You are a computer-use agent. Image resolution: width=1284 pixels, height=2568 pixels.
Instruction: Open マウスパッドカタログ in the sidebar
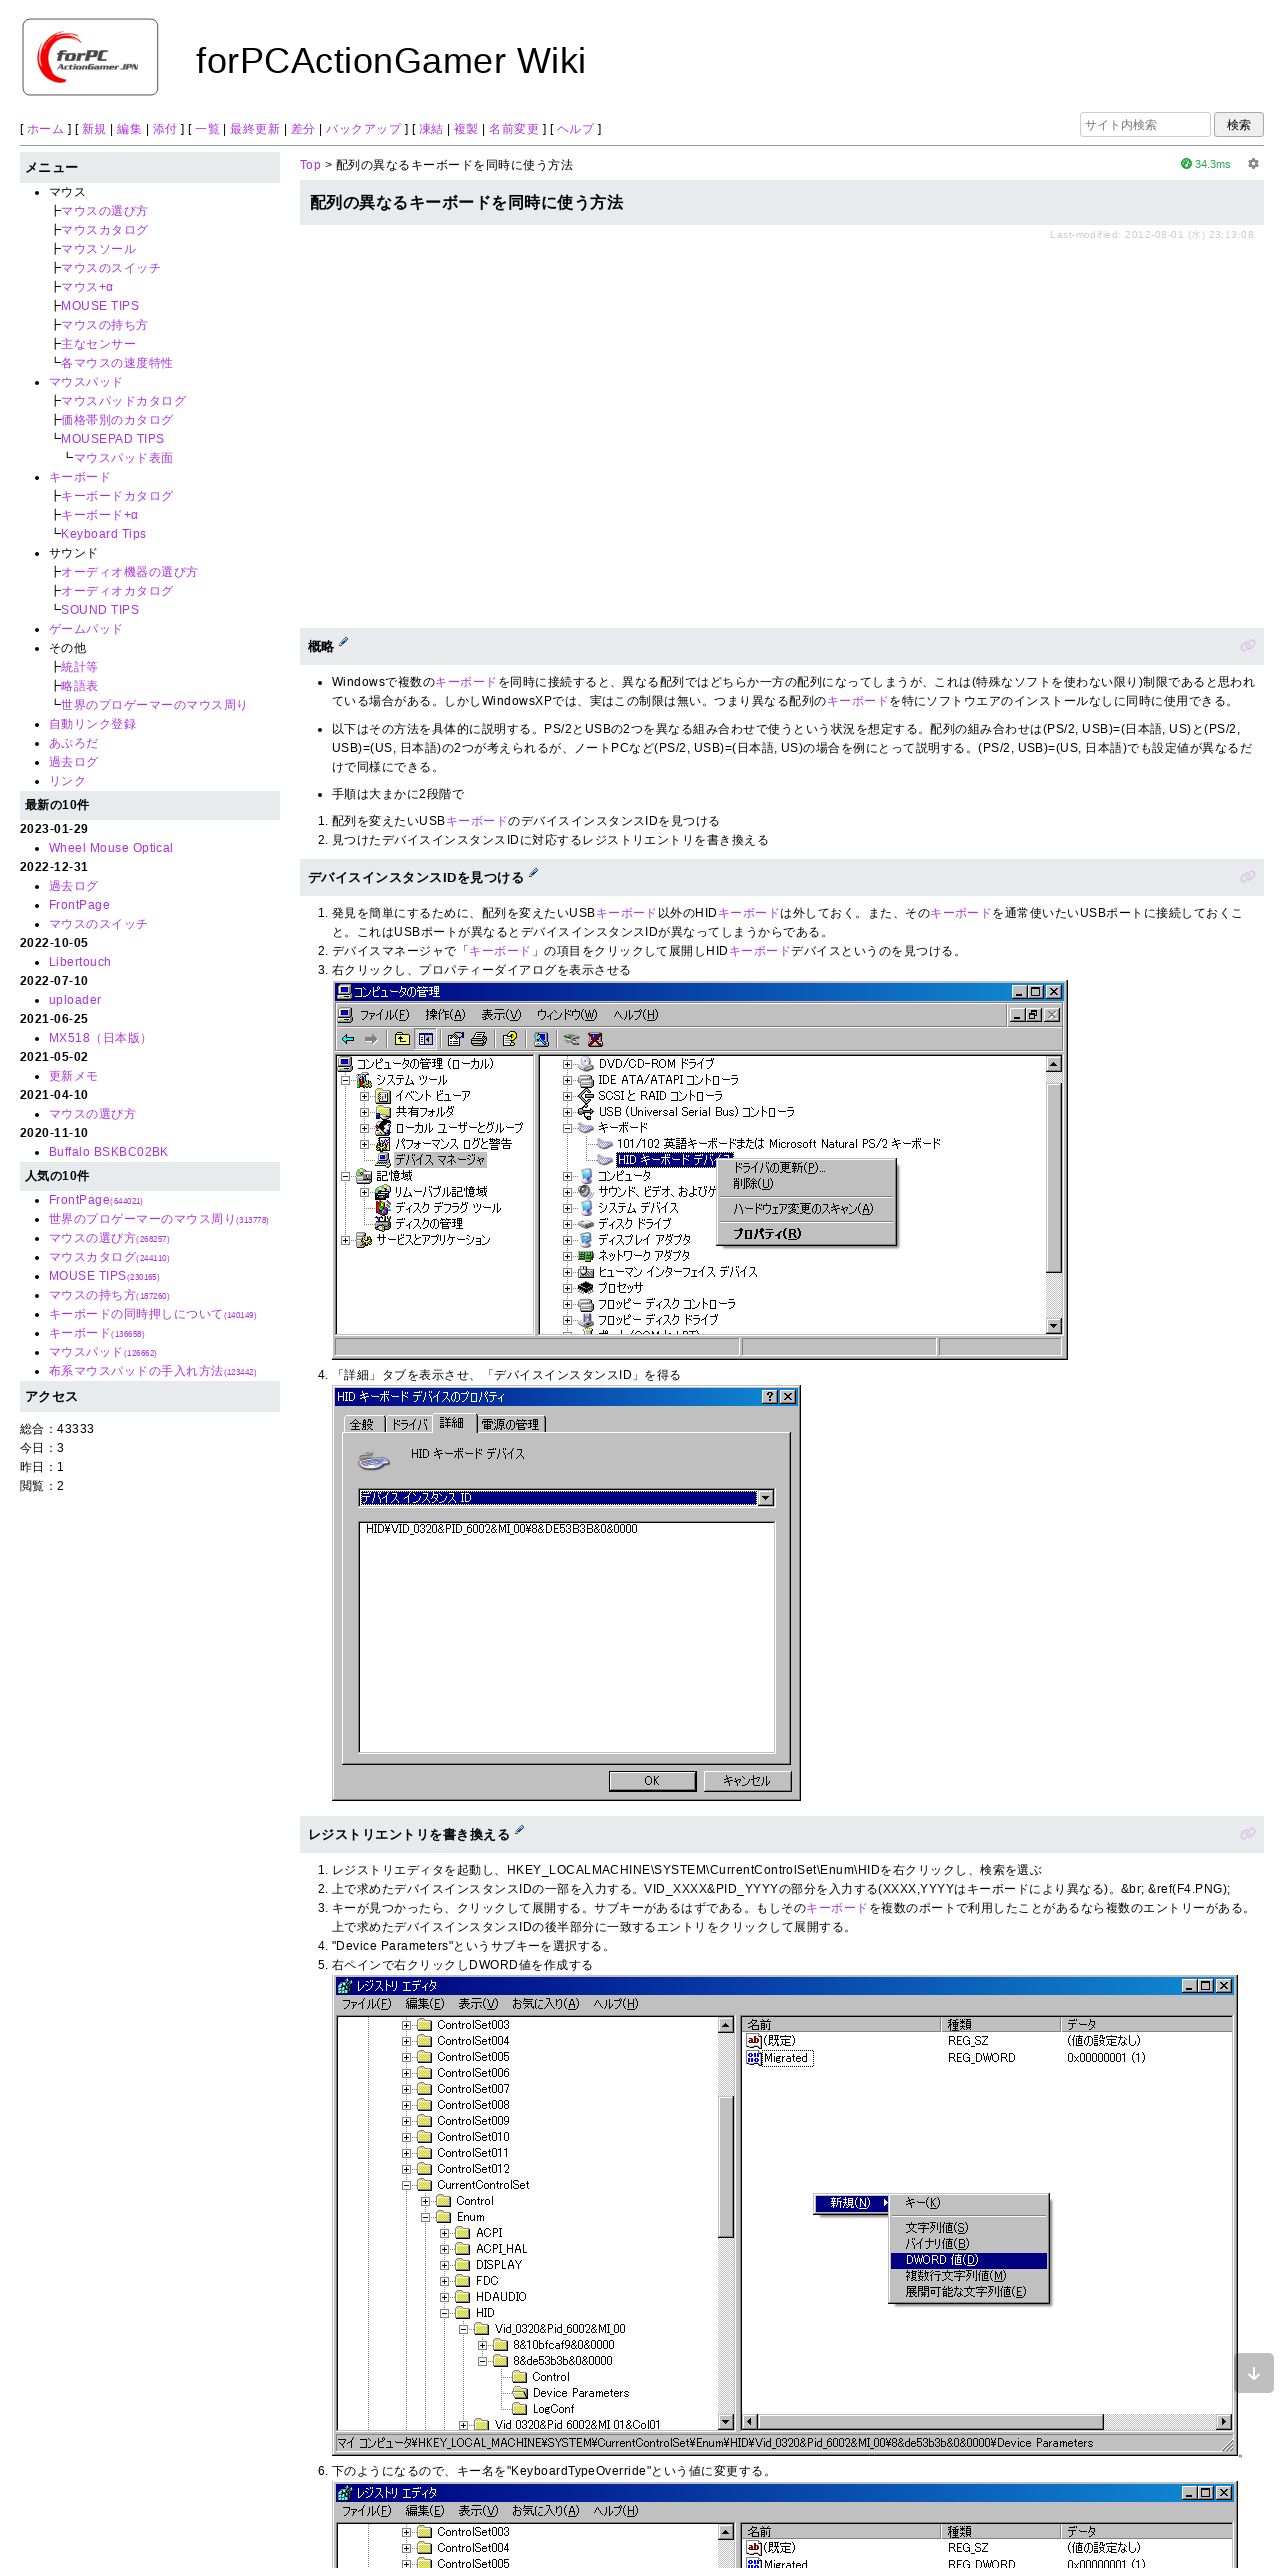(x=123, y=401)
